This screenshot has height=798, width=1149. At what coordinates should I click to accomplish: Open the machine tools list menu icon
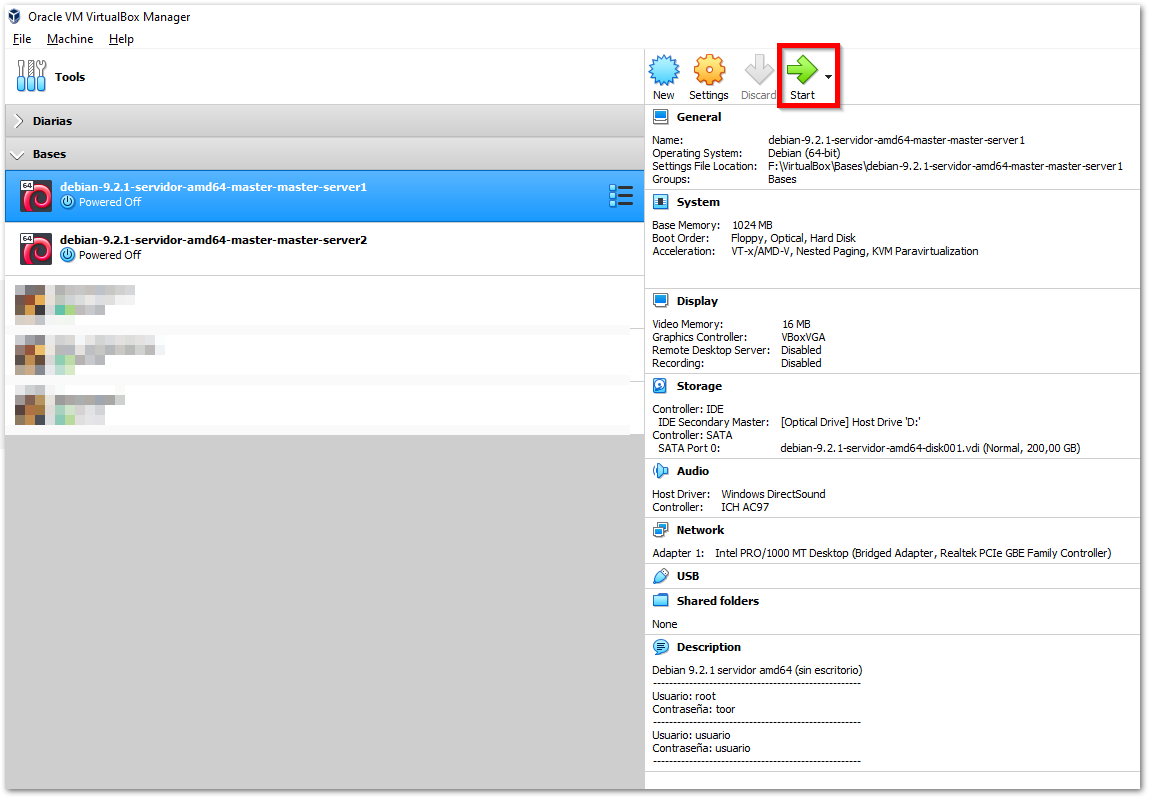620,196
